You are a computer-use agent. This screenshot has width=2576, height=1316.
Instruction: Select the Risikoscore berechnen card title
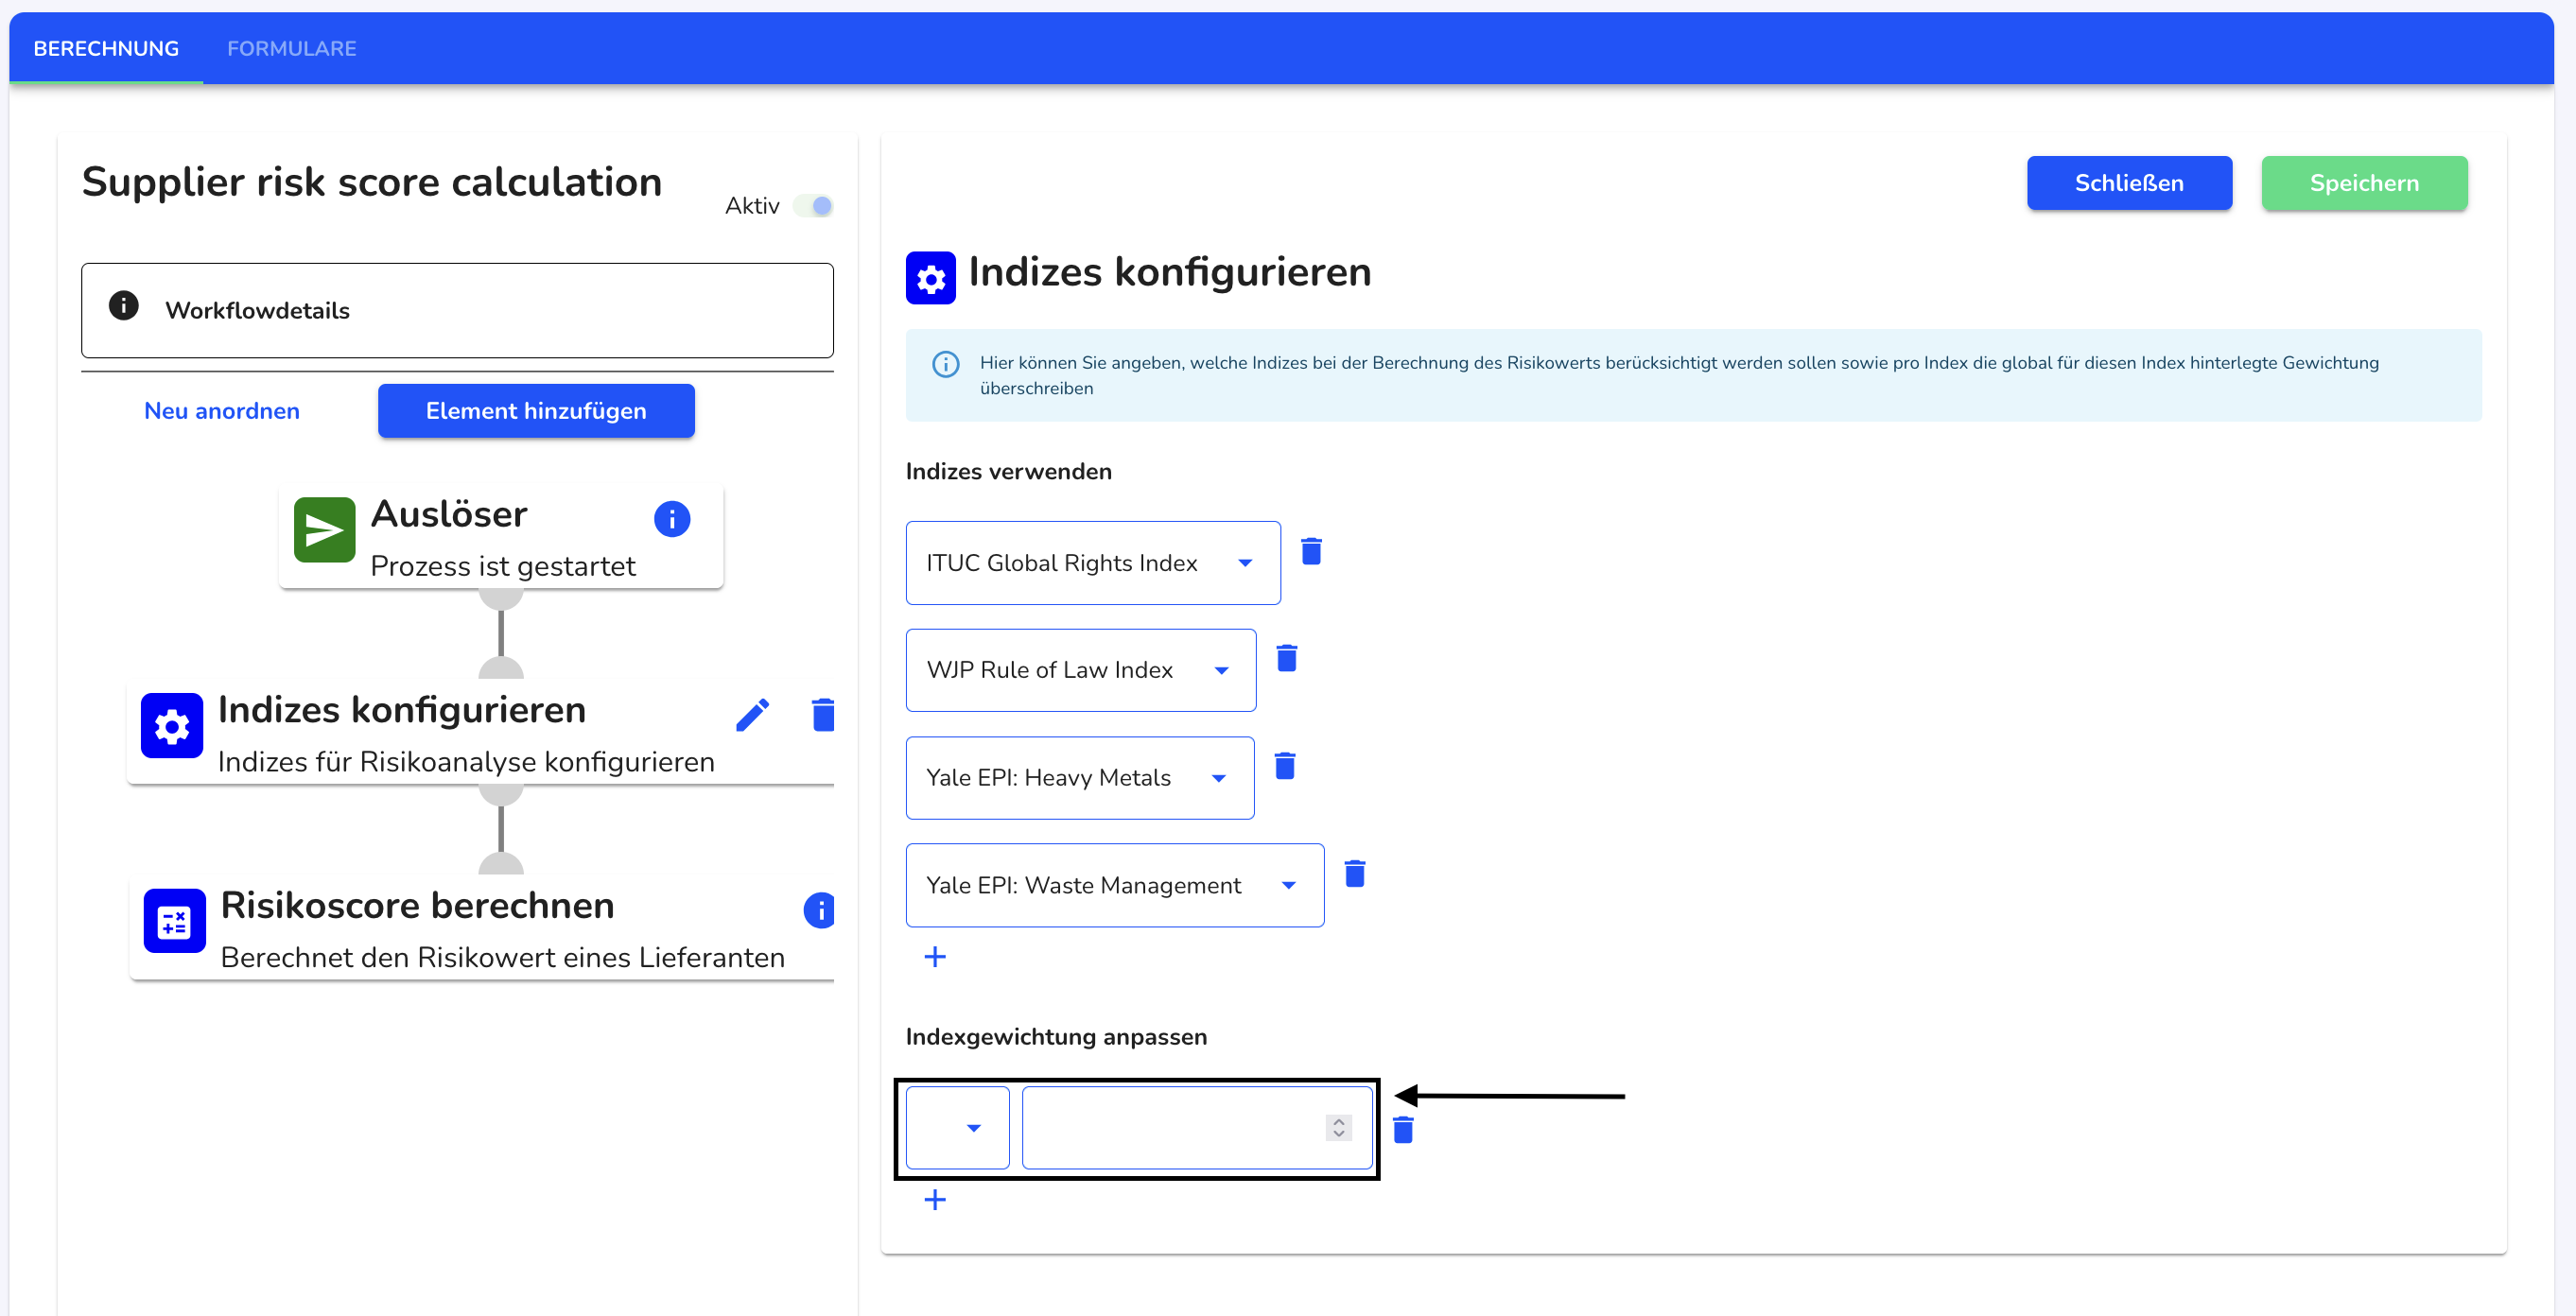[417, 906]
